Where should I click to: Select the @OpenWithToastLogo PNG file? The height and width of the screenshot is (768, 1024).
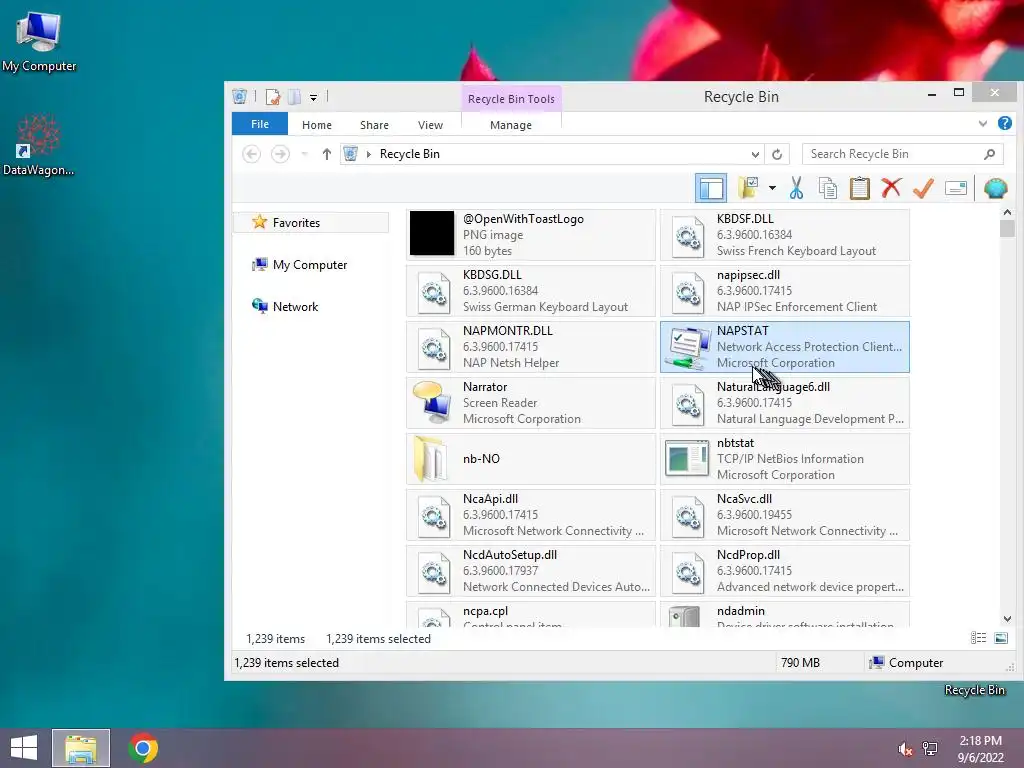click(530, 234)
